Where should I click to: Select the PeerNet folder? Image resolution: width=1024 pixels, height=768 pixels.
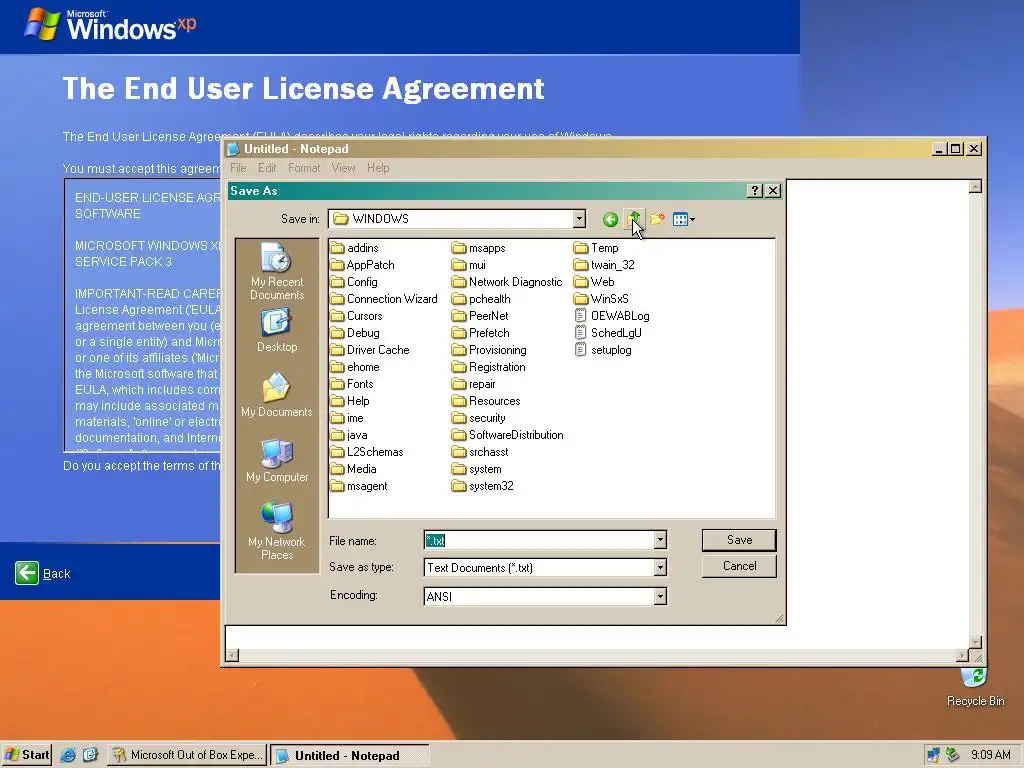[x=480, y=316]
